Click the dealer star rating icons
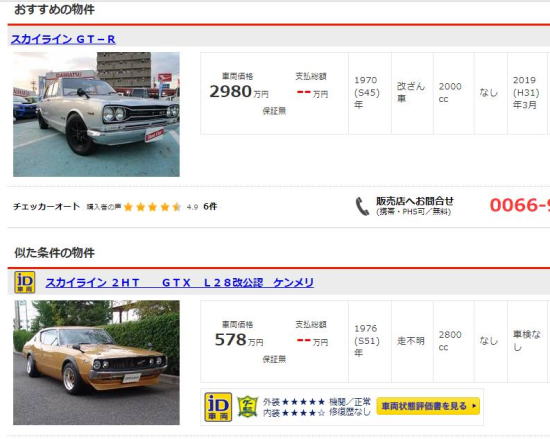Viewport: 550px width, 439px height. pos(152,207)
